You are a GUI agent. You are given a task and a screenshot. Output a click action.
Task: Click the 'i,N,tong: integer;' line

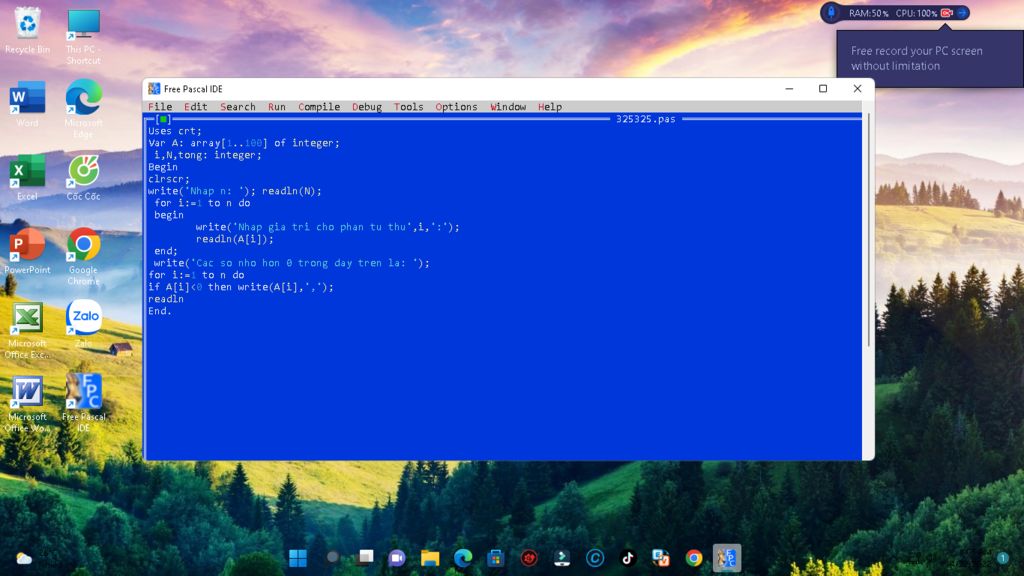(208, 155)
